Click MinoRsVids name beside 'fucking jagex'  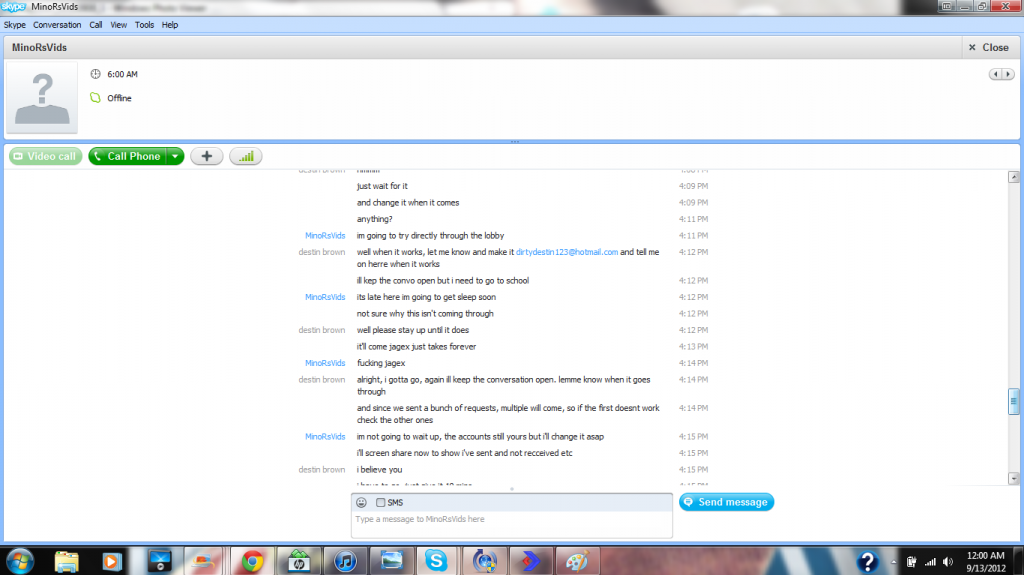click(325, 363)
